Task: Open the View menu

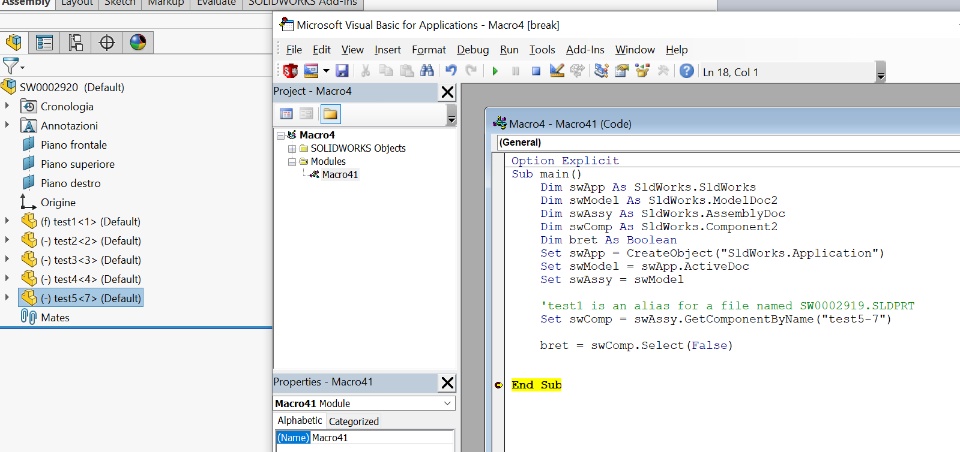Action: (x=353, y=50)
